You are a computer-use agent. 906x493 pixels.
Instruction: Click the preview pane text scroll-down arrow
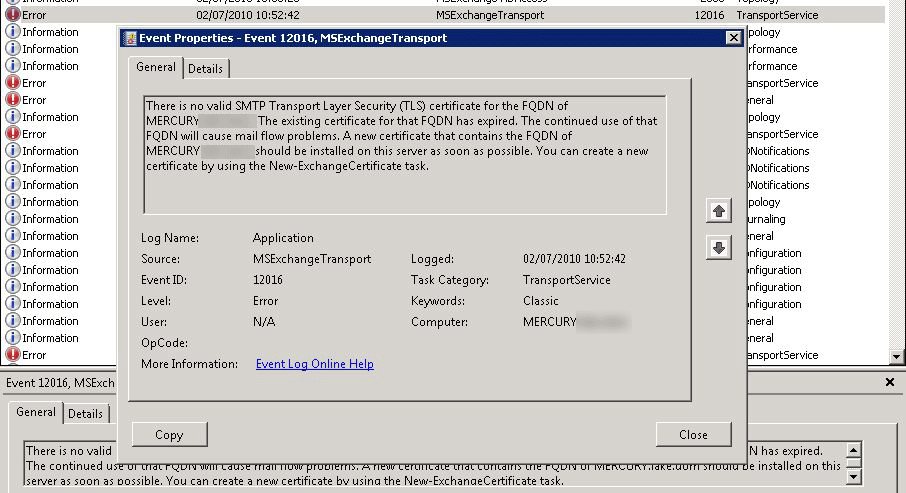(x=853, y=477)
